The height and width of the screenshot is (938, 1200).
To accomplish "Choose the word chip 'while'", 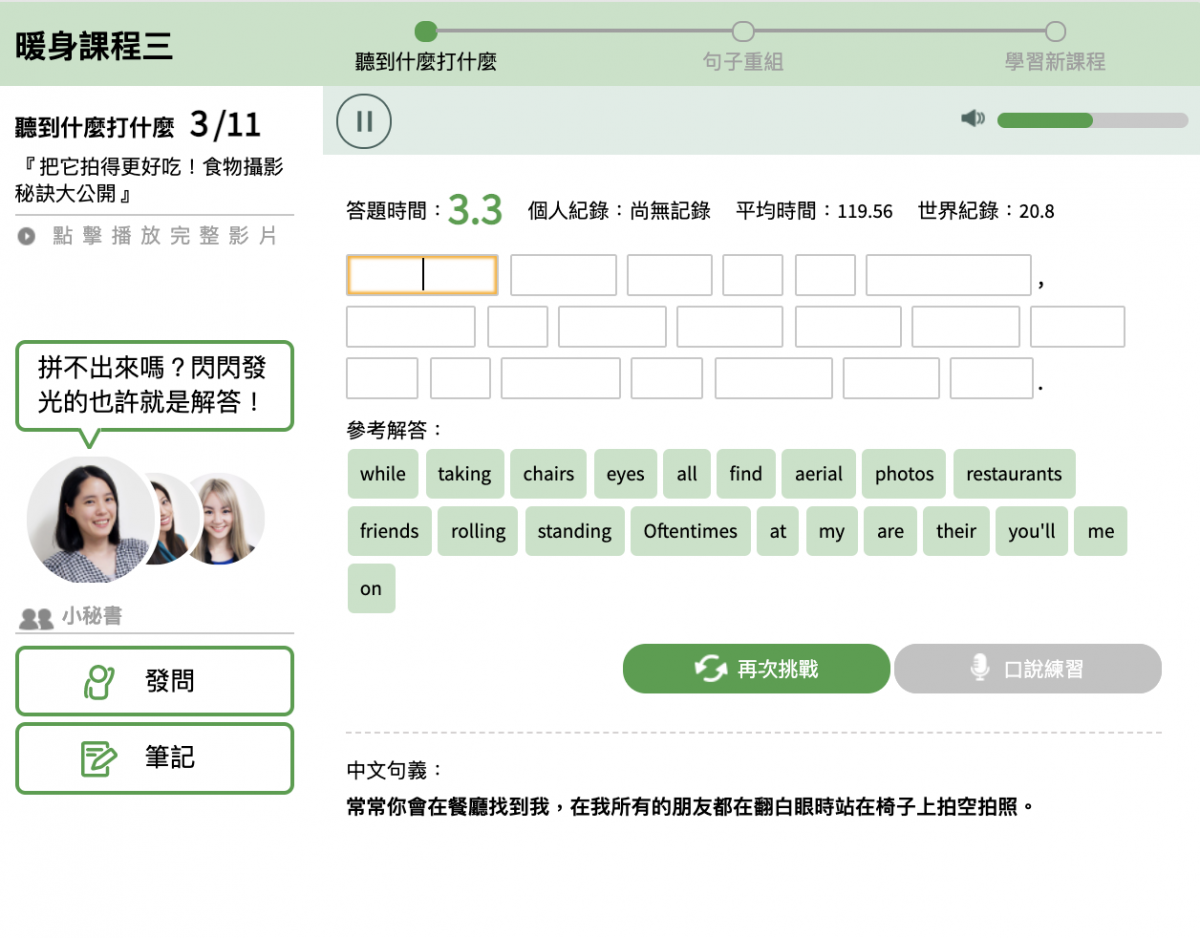I will [383, 474].
